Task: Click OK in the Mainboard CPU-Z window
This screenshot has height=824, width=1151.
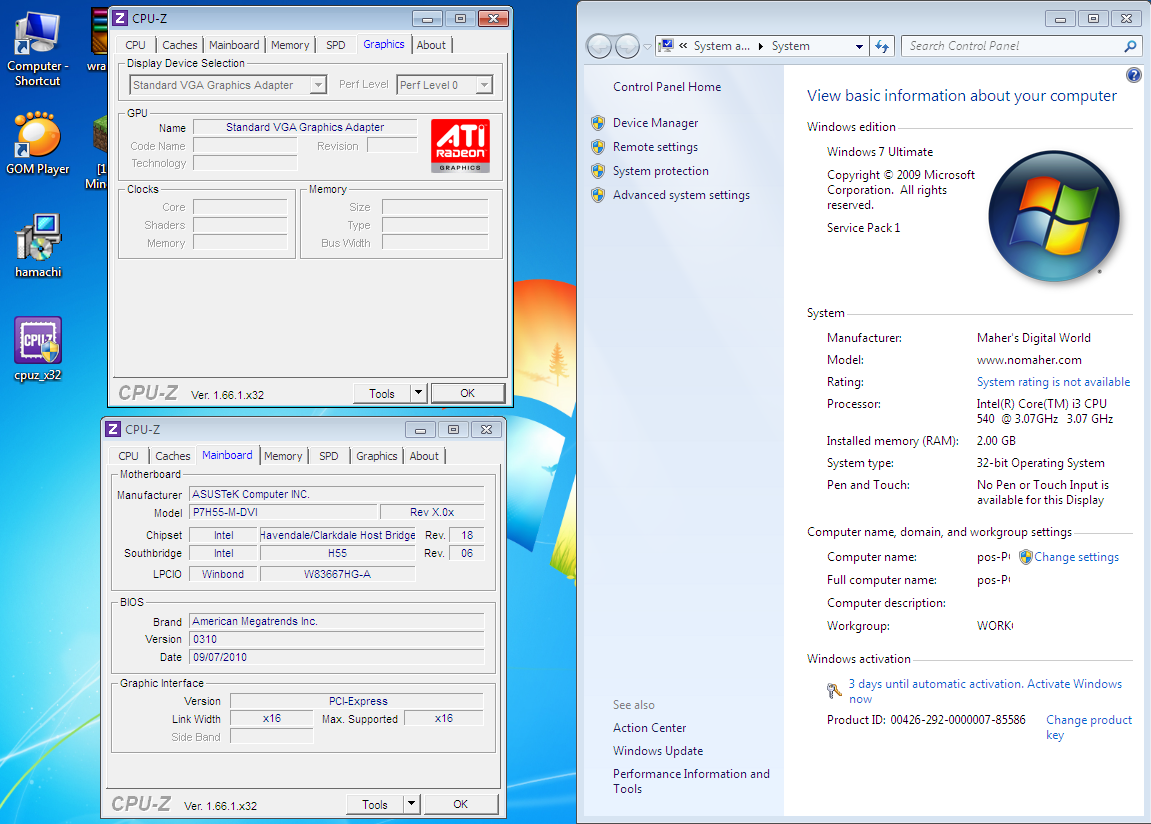Action: [461, 804]
